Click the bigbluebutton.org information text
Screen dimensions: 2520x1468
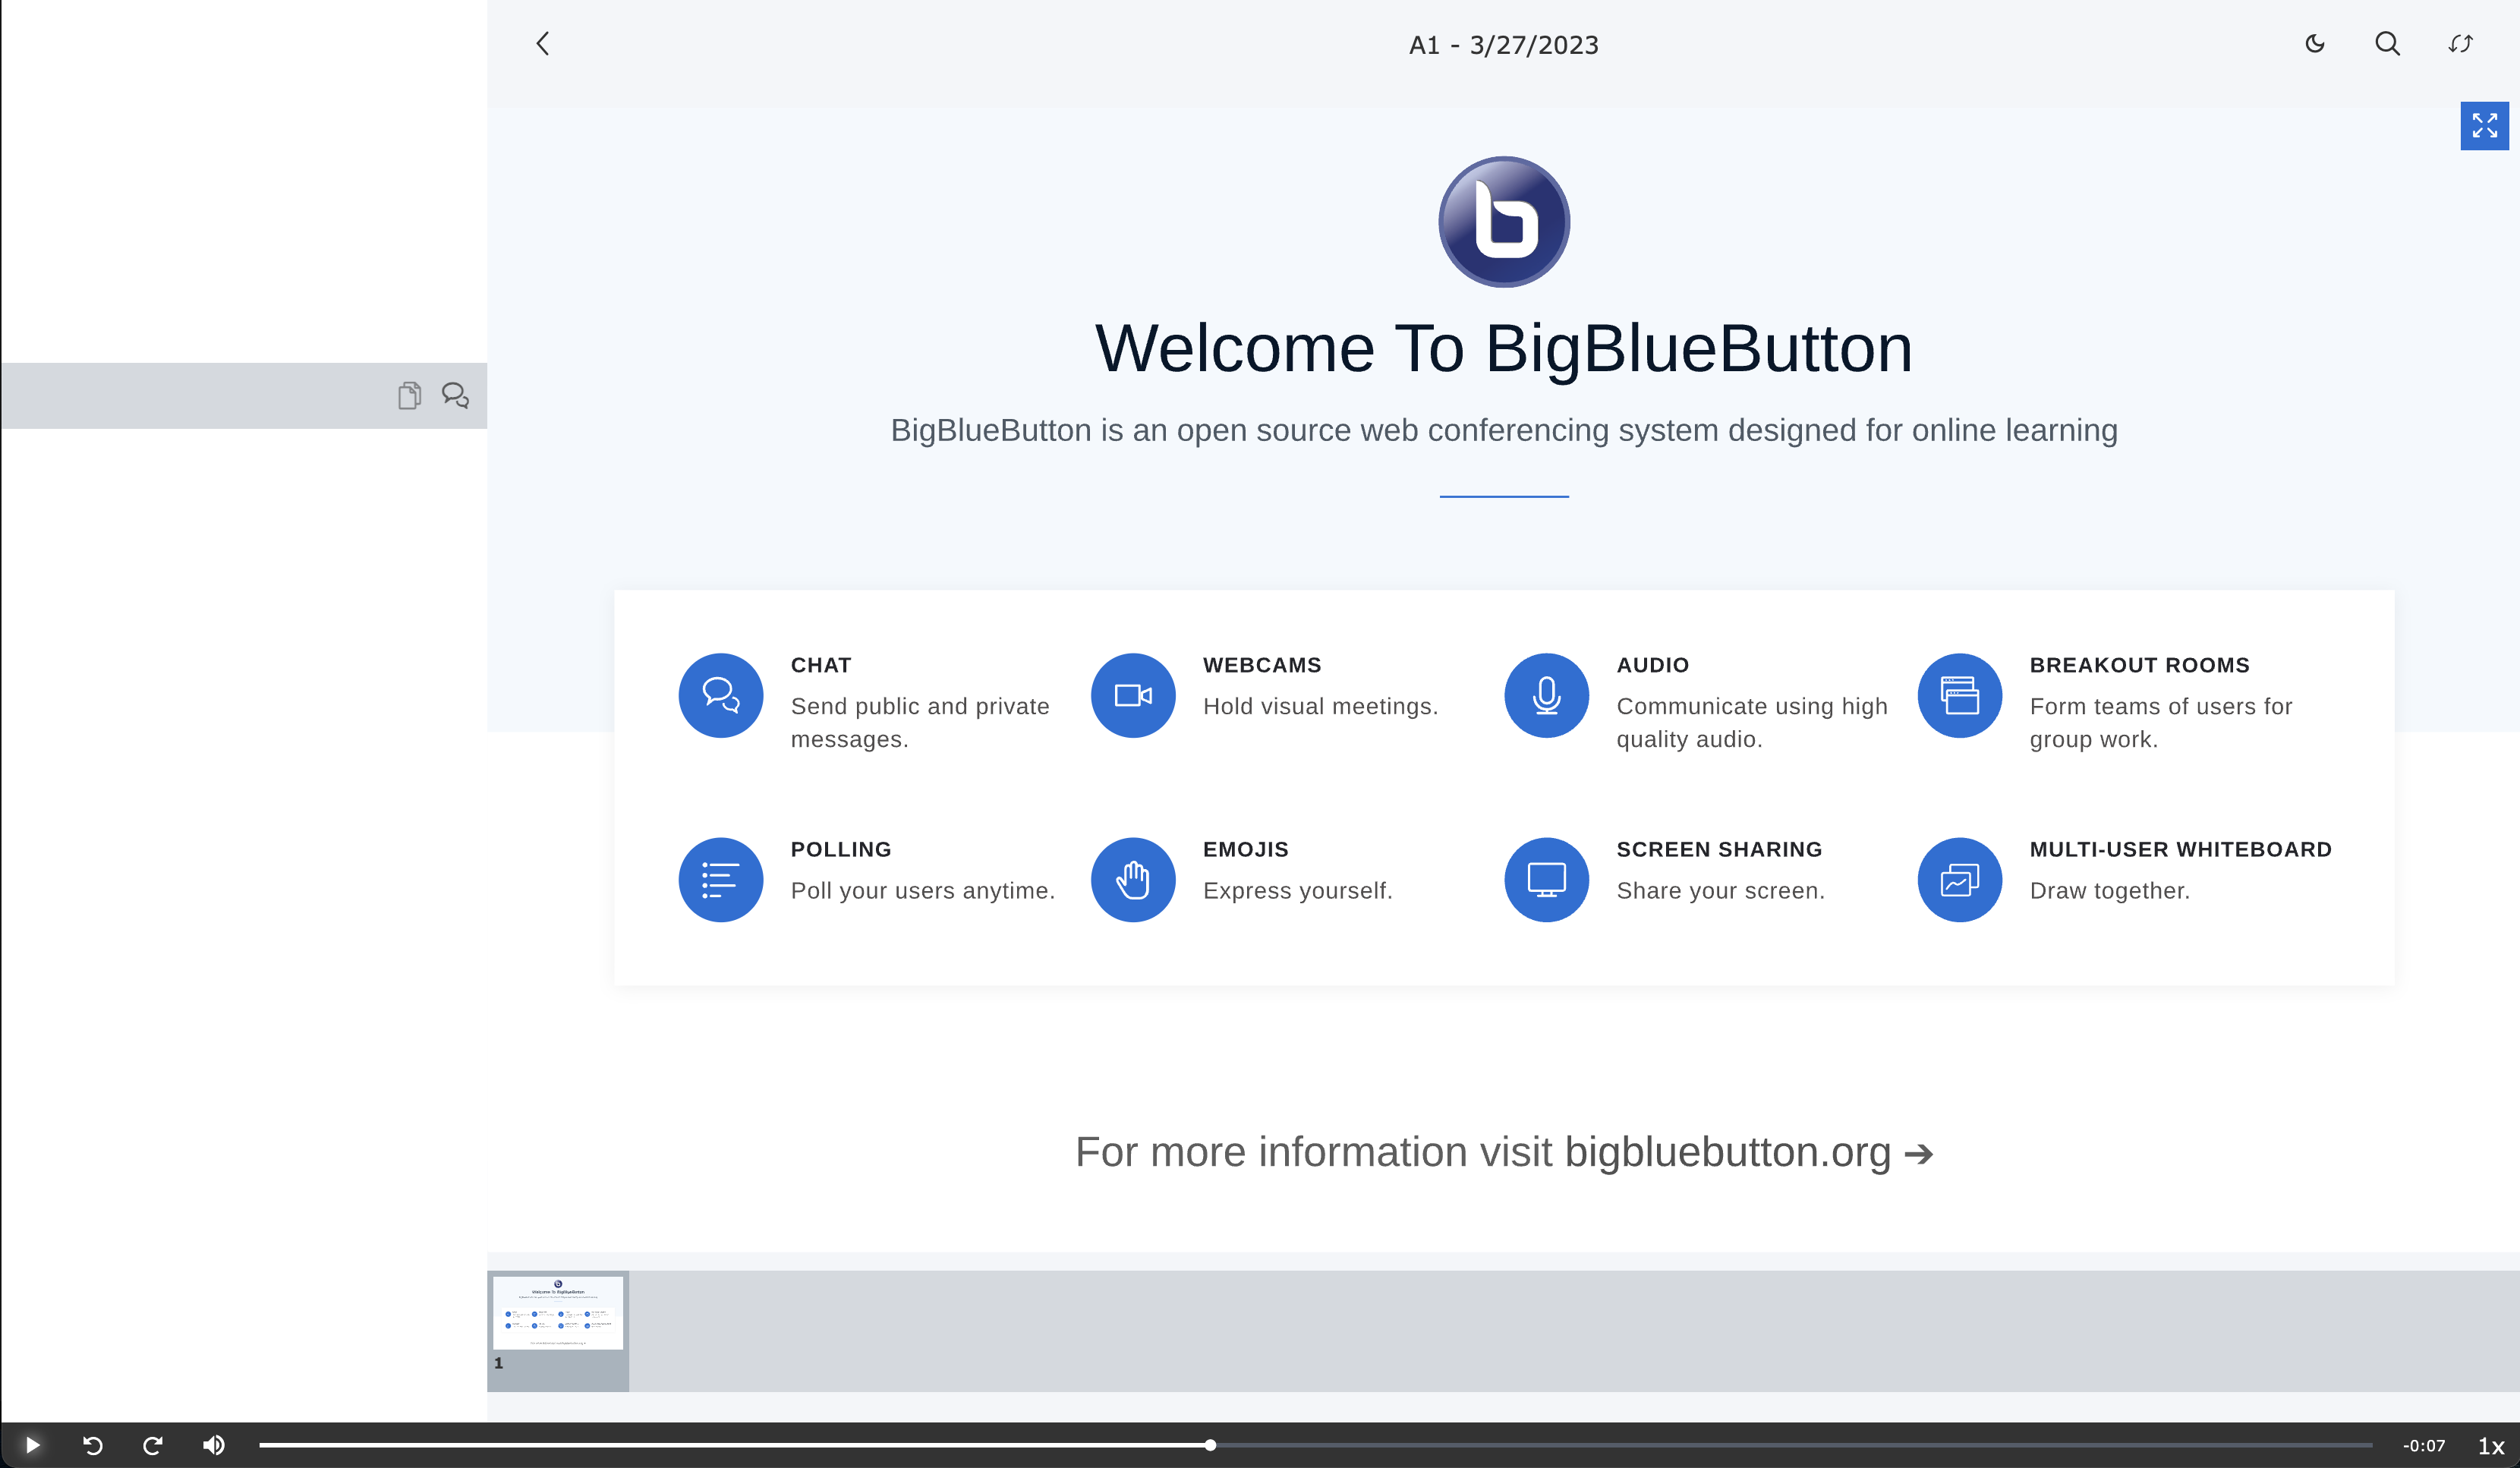click(1504, 1152)
